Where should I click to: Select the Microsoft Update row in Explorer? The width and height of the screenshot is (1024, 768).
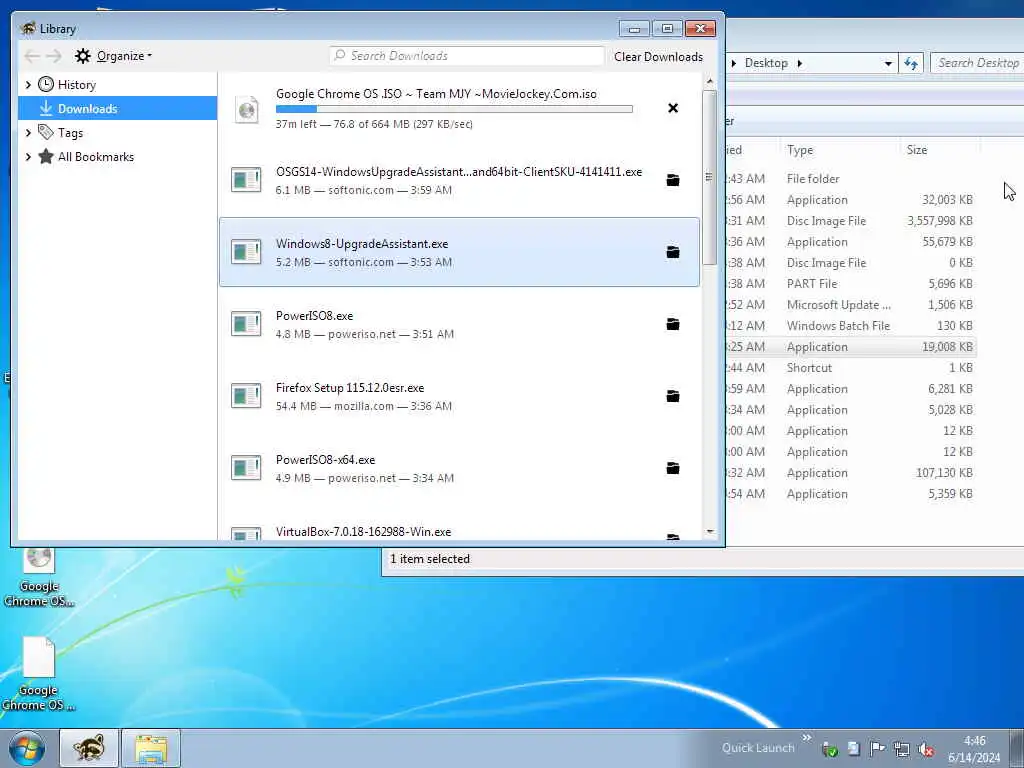pyautogui.click(x=851, y=304)
